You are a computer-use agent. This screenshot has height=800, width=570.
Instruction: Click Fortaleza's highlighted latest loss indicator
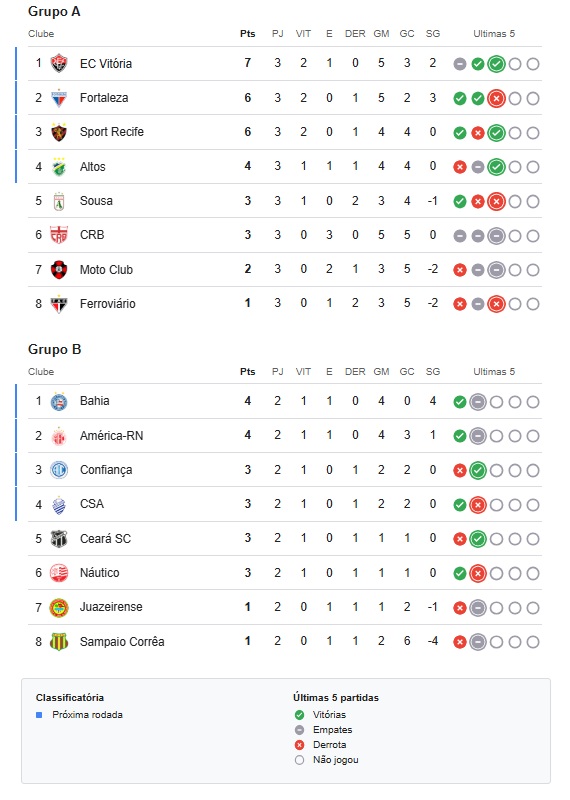point(496,98)
